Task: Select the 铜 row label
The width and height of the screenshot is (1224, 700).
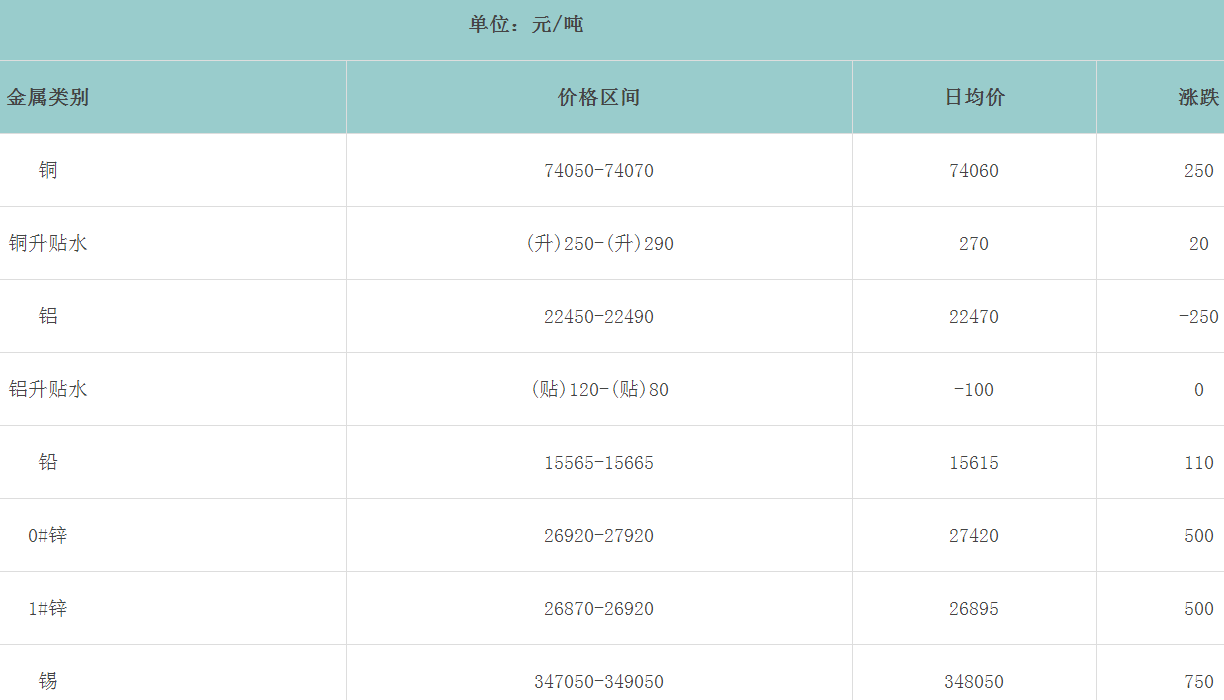Action: click(48, 170)
